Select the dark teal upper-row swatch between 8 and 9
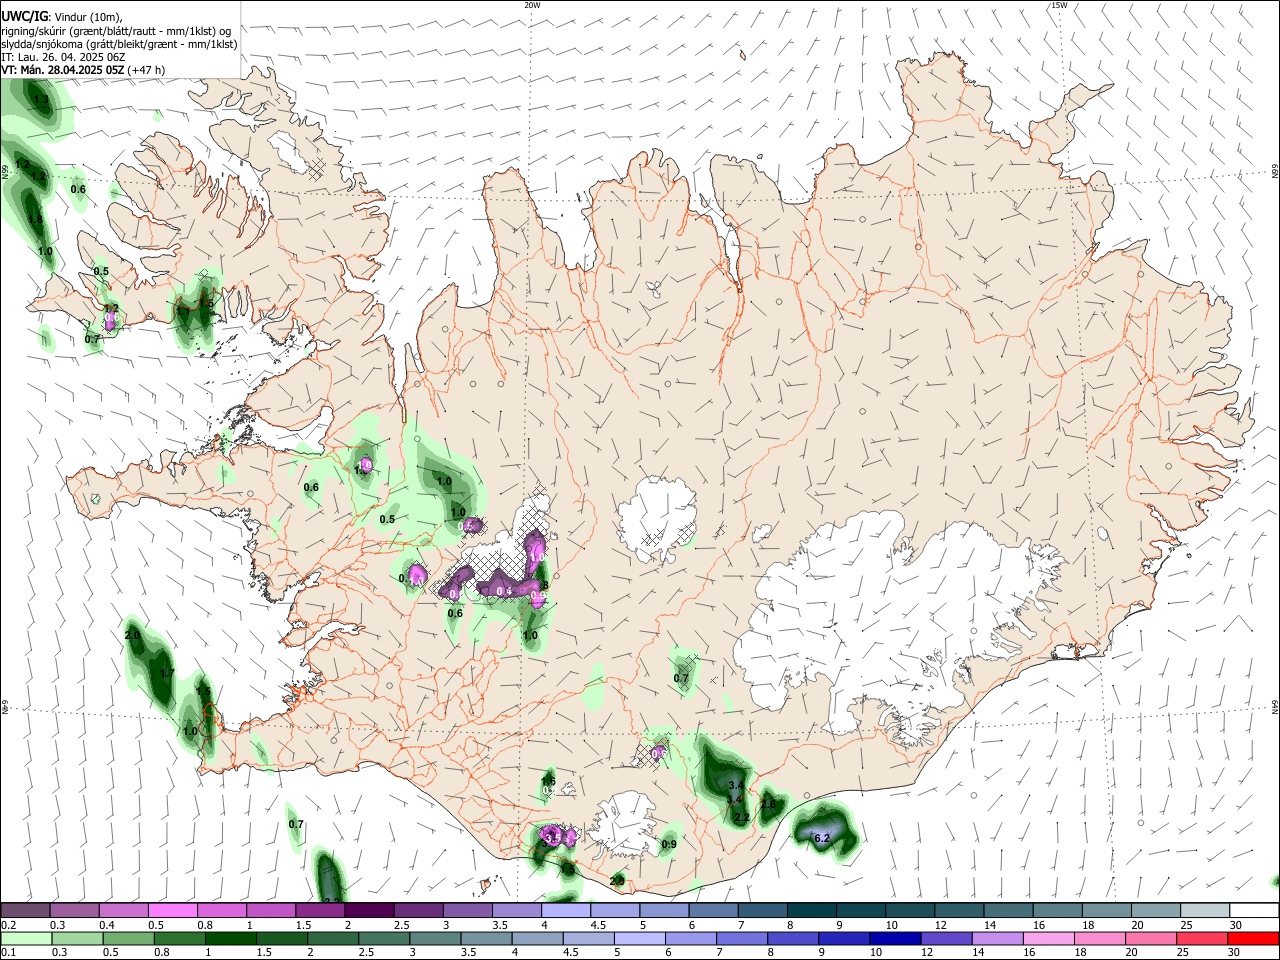Screen dimensions: 1280x960 point(811,910)
